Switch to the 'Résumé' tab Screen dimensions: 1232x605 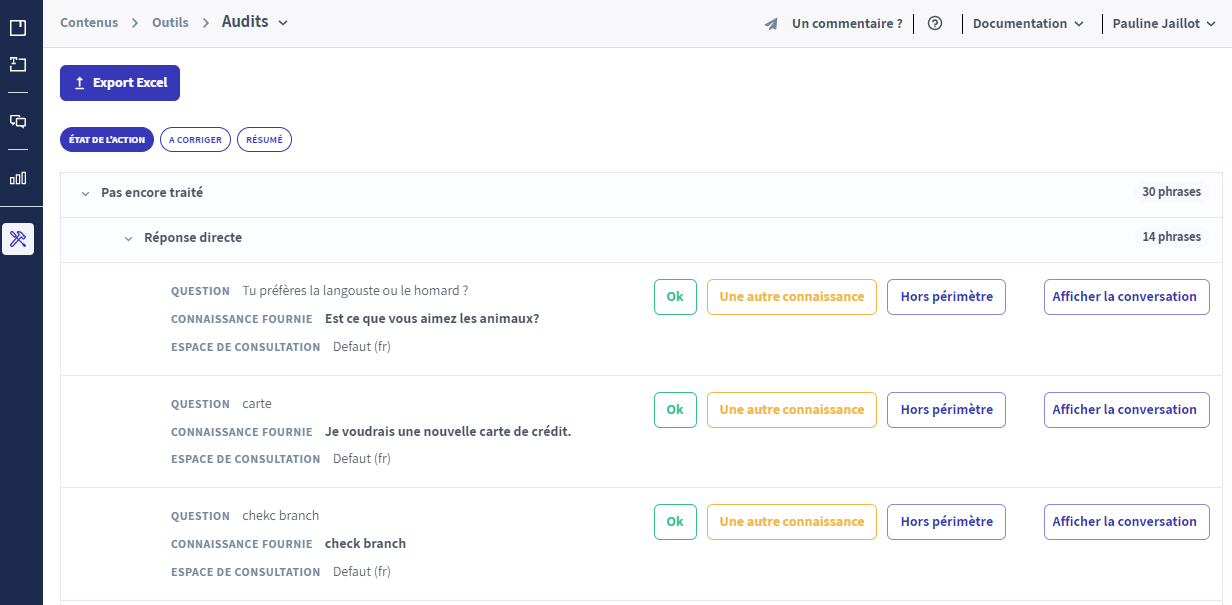coord(264,140)
